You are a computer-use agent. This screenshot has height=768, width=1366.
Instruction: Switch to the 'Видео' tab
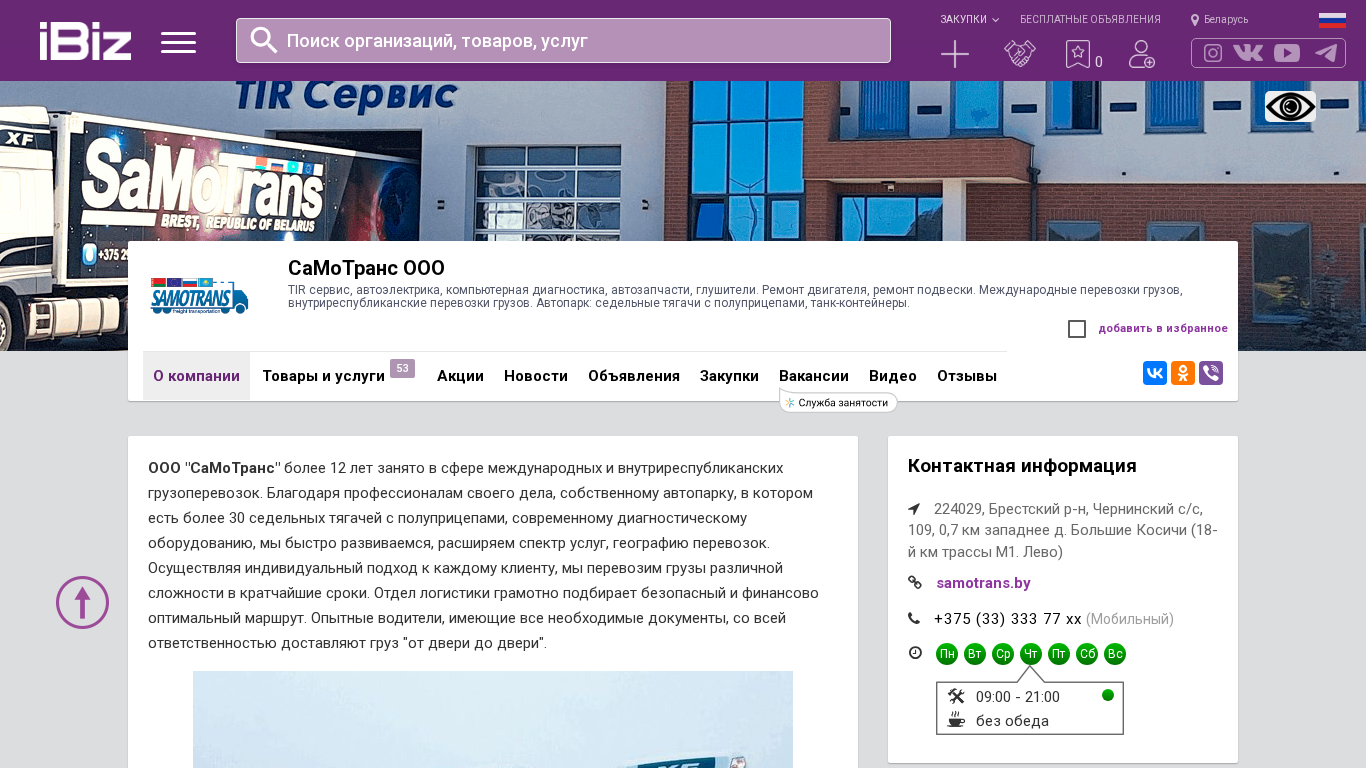pyautogui.click(x=893, y=376)
